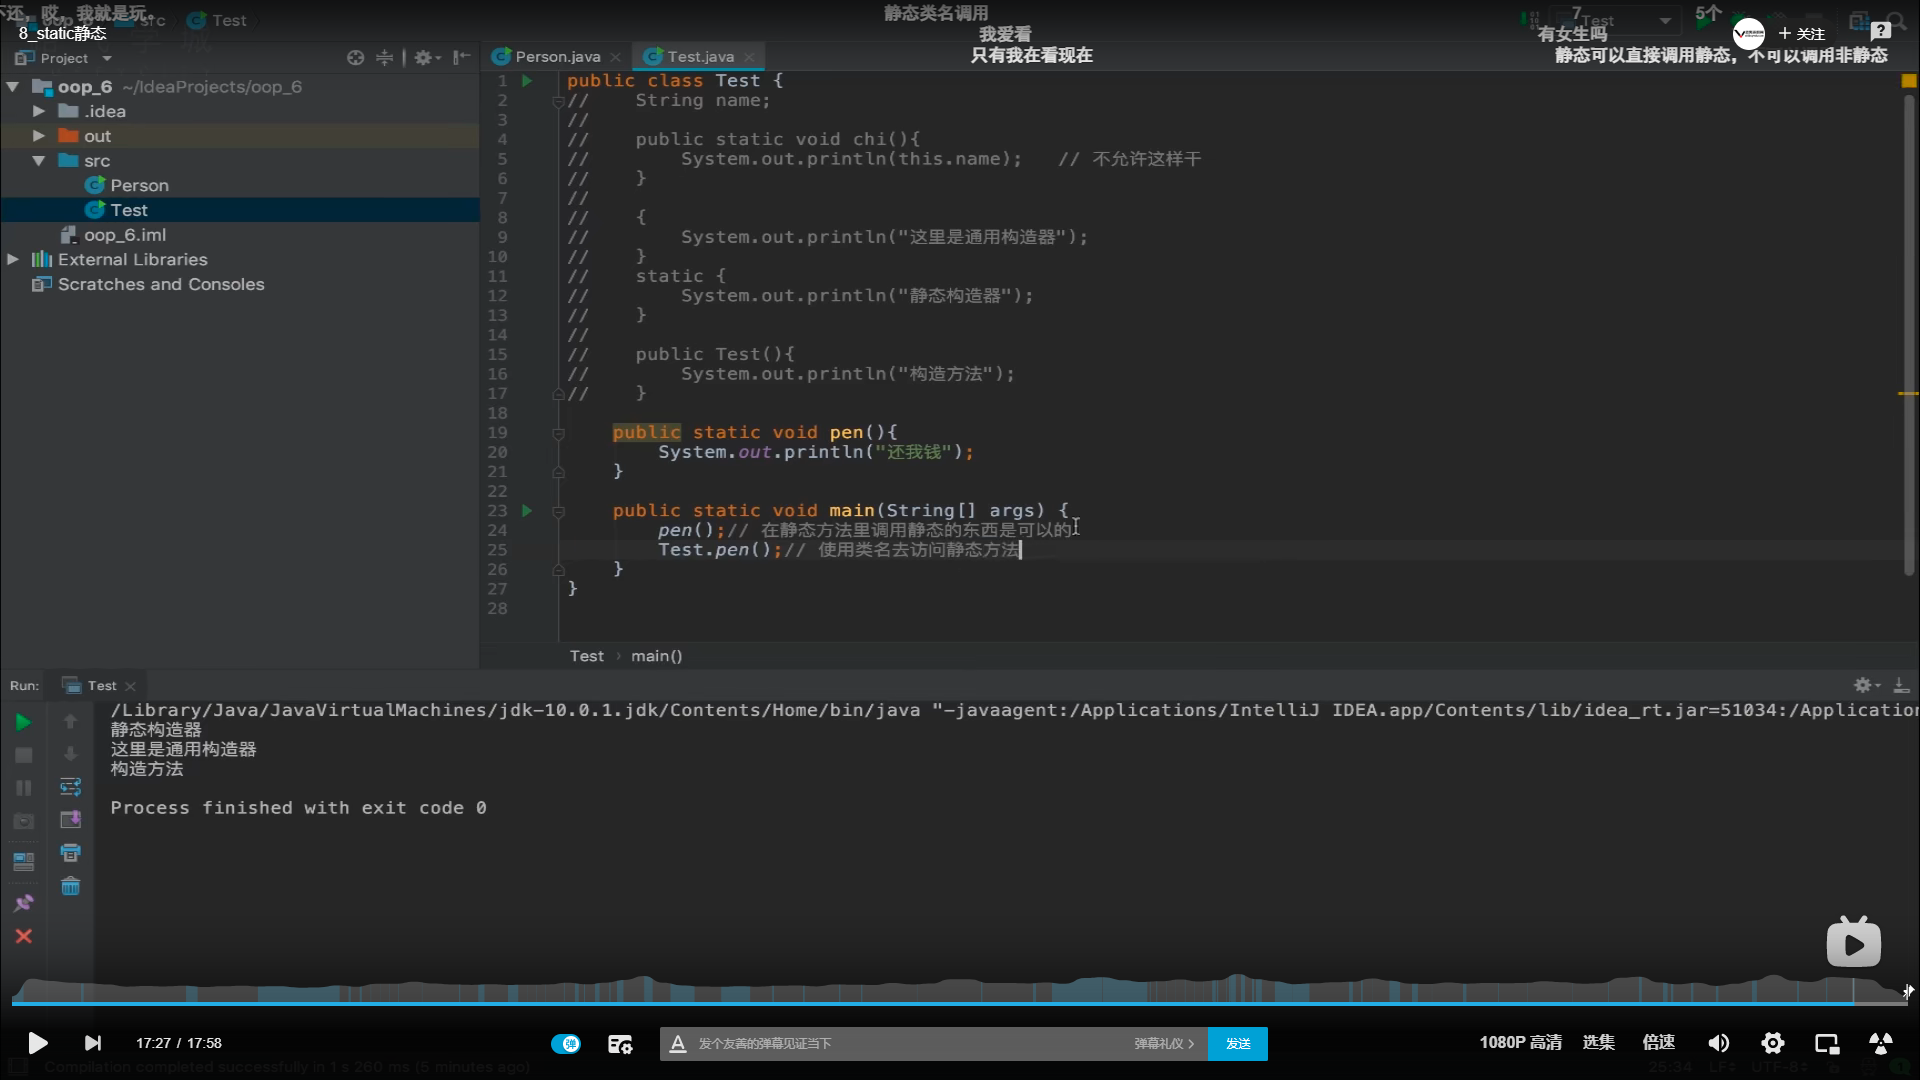Click the danmaku comment input field
The image size is (1920, 1080).
(900, 1043)
